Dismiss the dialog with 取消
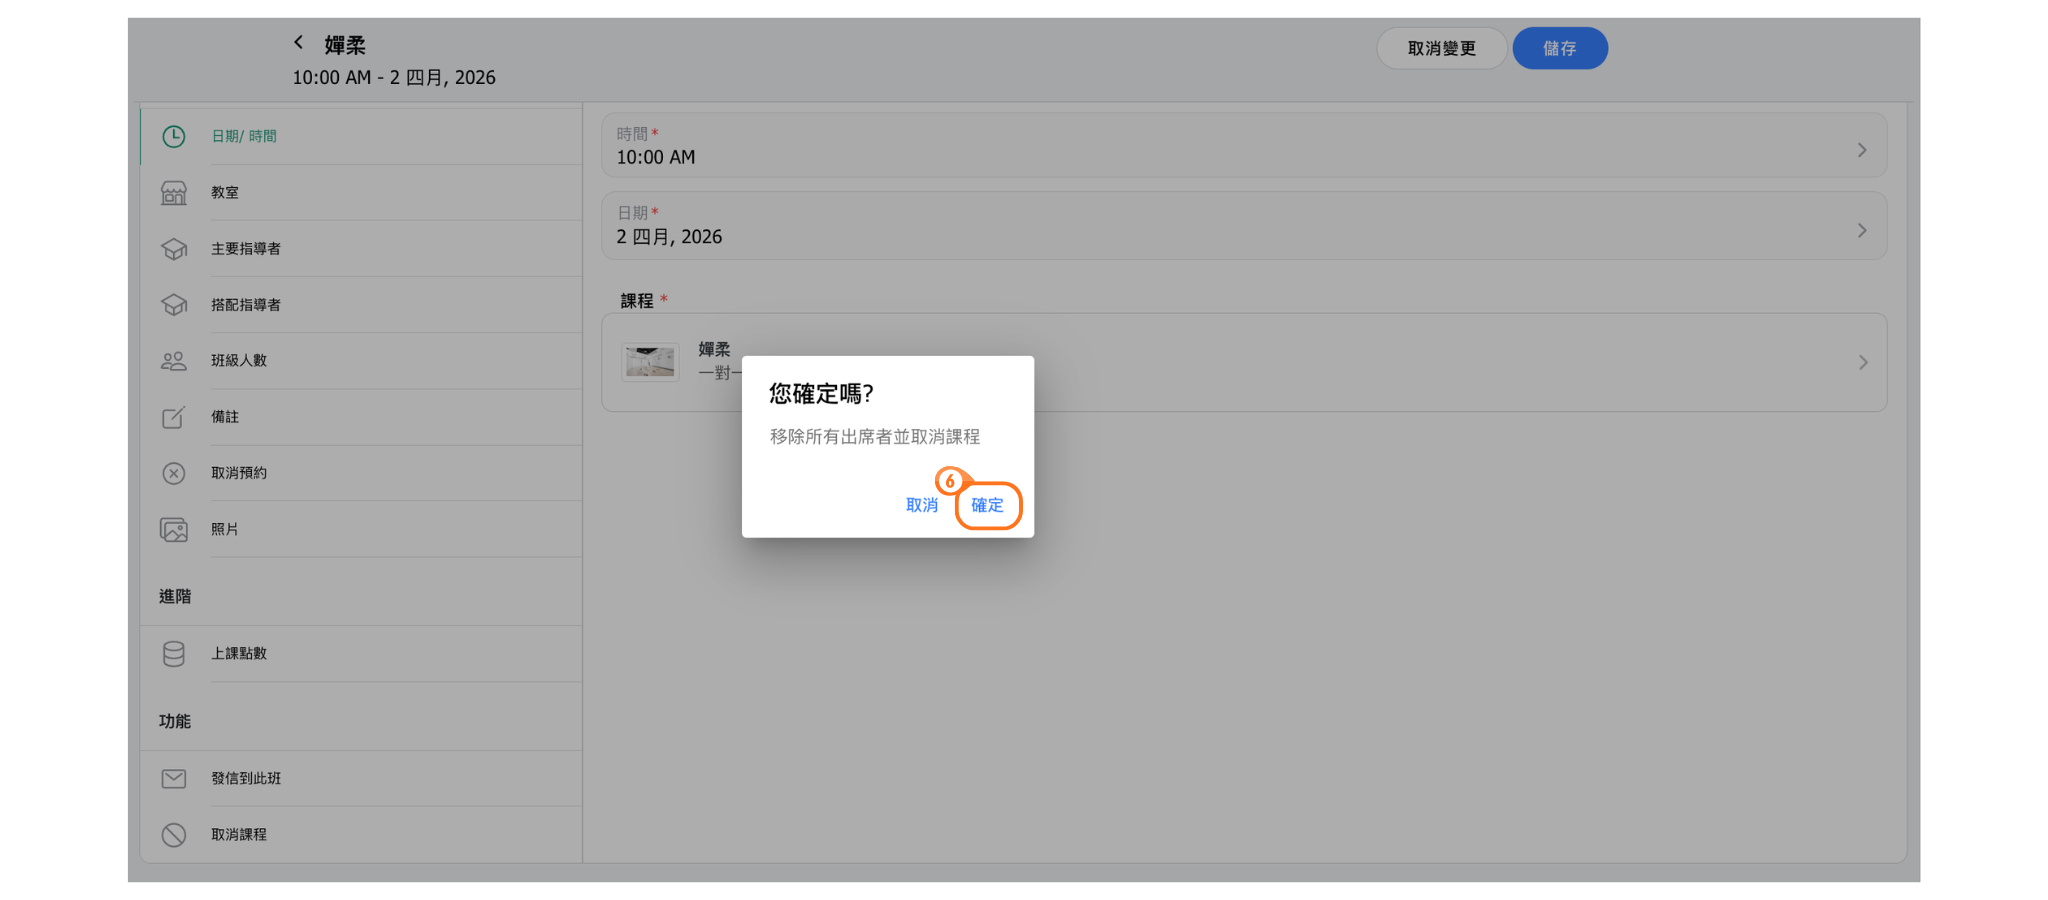The width and height of the screenshot is (2048, 900). [921, 506]
